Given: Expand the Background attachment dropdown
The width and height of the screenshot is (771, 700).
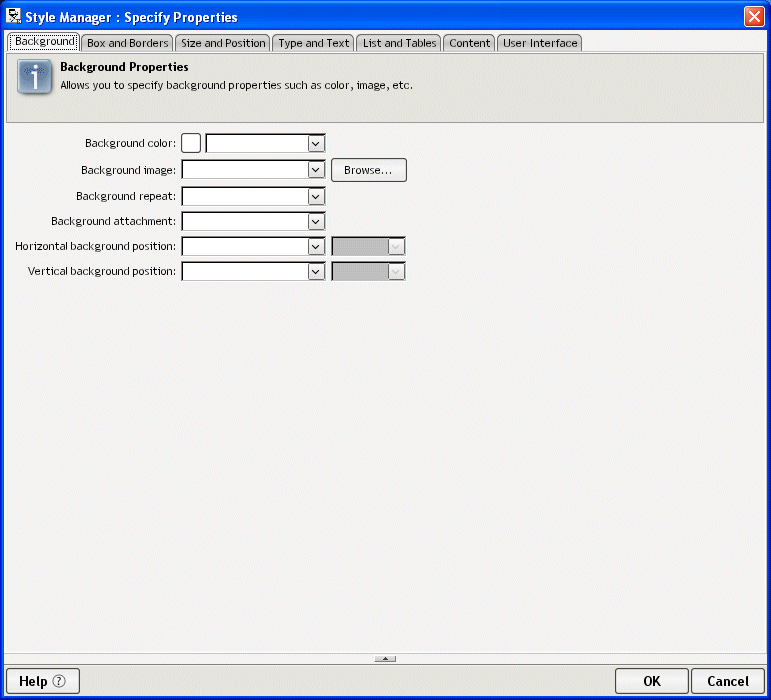Looking at the screenshot, I should pos(316,222).
